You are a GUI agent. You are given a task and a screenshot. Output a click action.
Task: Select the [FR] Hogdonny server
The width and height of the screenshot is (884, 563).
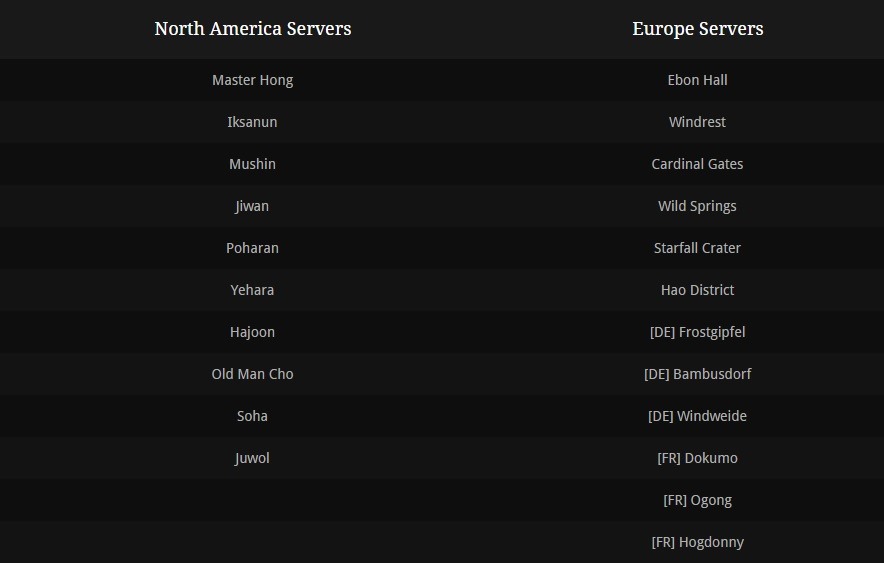(697, 542)
